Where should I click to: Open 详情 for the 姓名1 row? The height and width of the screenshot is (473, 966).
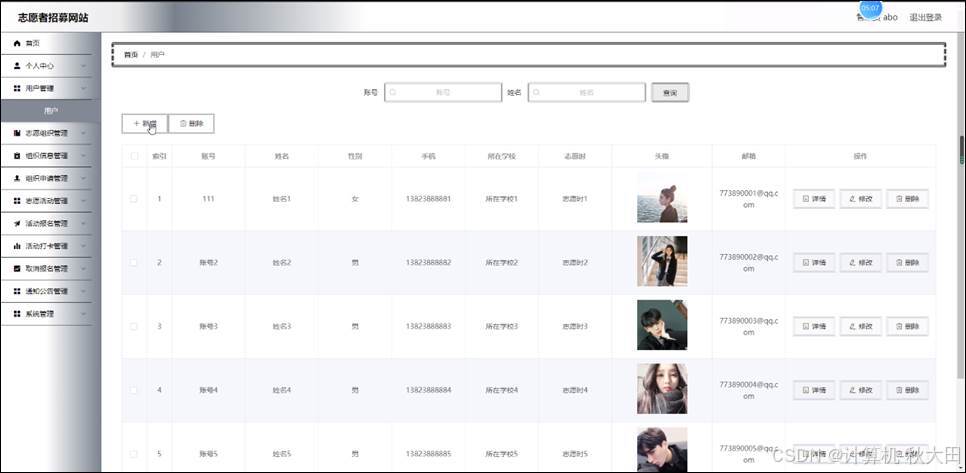(814, 199)
